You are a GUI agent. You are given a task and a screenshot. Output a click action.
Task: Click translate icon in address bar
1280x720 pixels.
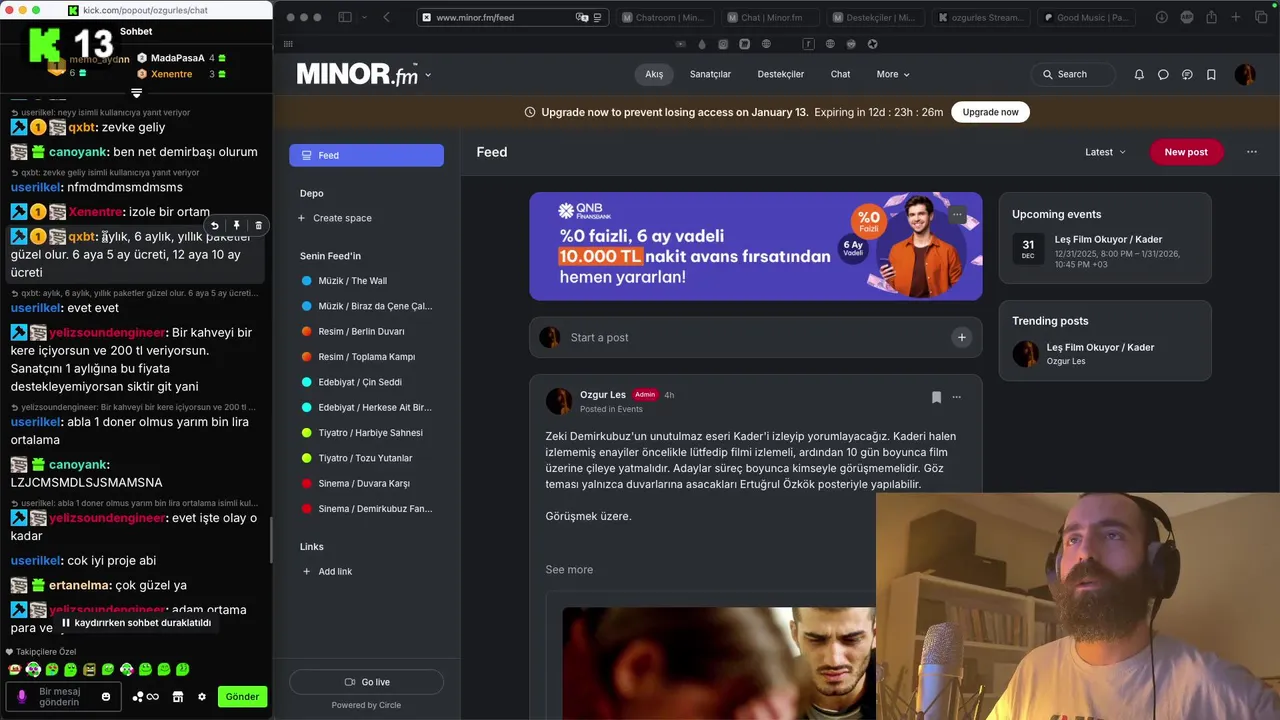point(582,17)
